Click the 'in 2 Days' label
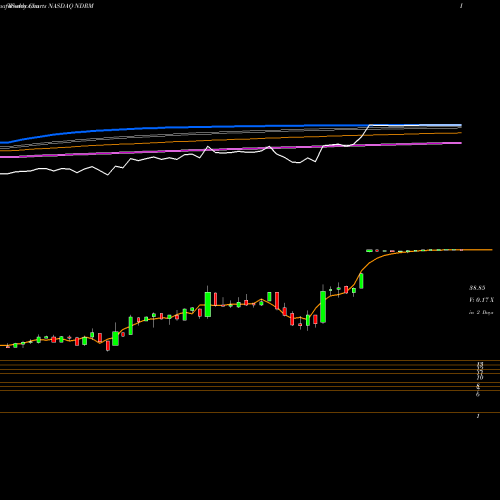 (481, 312)
